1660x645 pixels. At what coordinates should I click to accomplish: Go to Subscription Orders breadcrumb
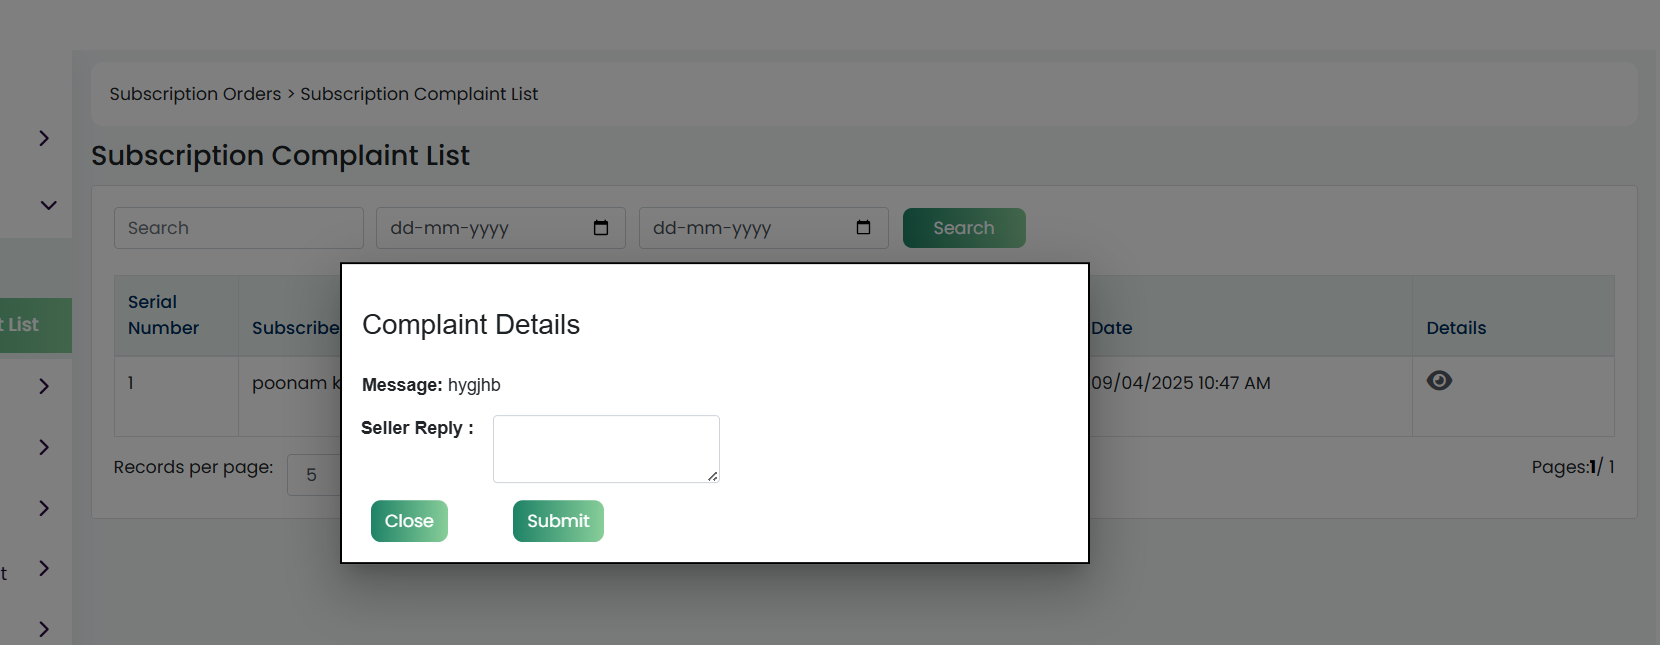[195, 94]
